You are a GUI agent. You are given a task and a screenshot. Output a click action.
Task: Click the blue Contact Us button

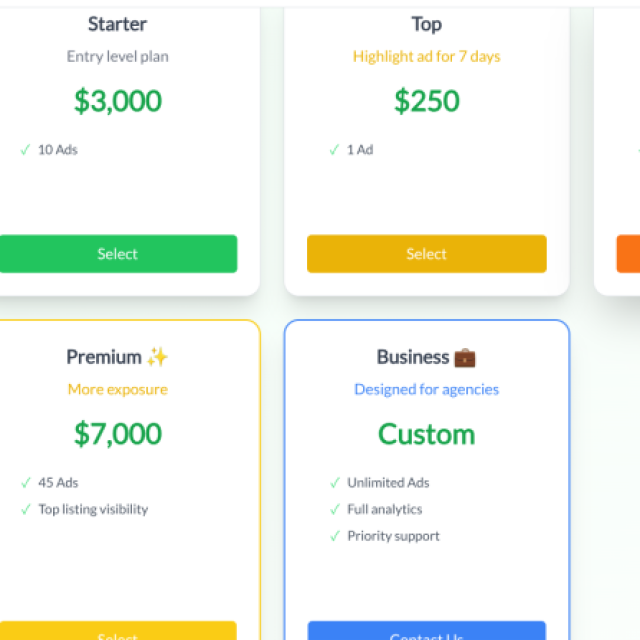click(x=427, y=630)
